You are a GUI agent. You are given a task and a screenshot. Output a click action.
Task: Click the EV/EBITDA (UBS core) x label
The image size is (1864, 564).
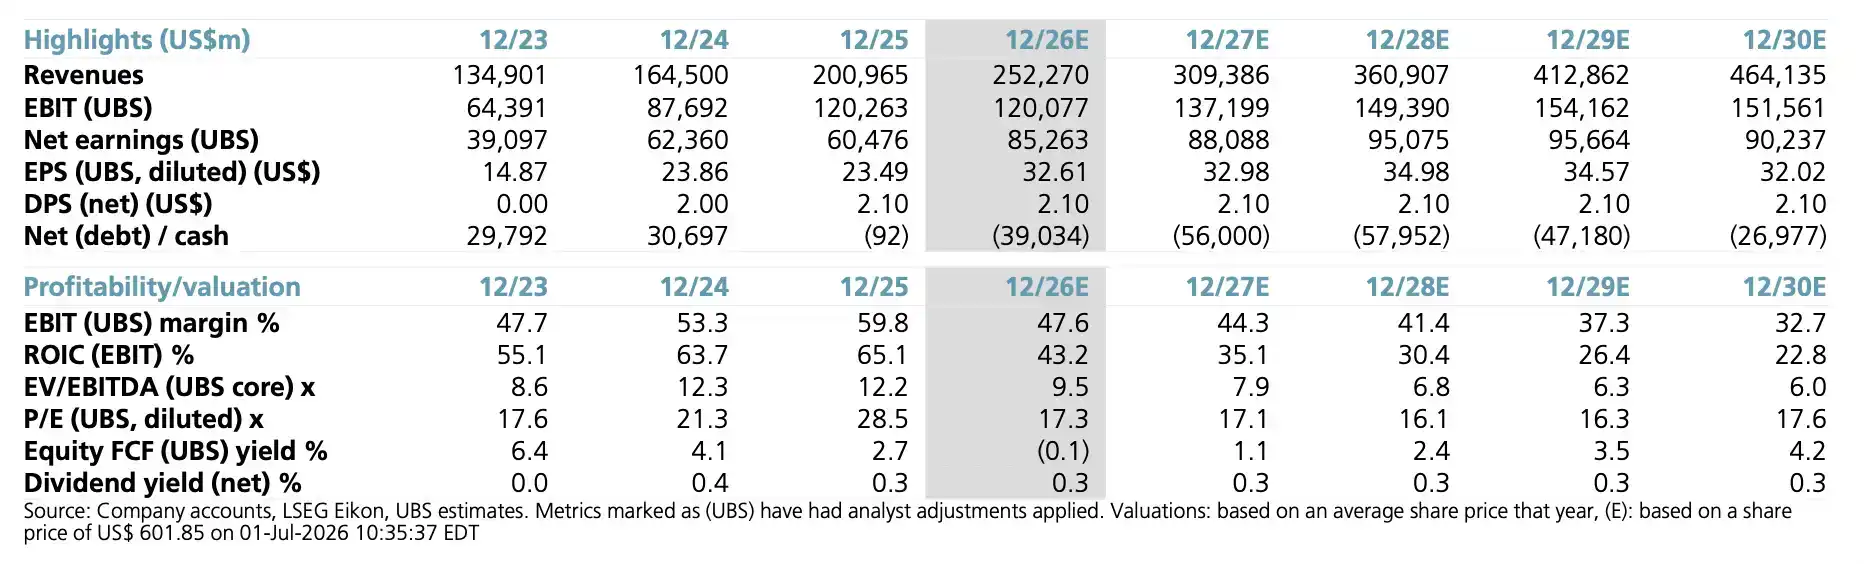pyautogui.click(x=170, y=387)
